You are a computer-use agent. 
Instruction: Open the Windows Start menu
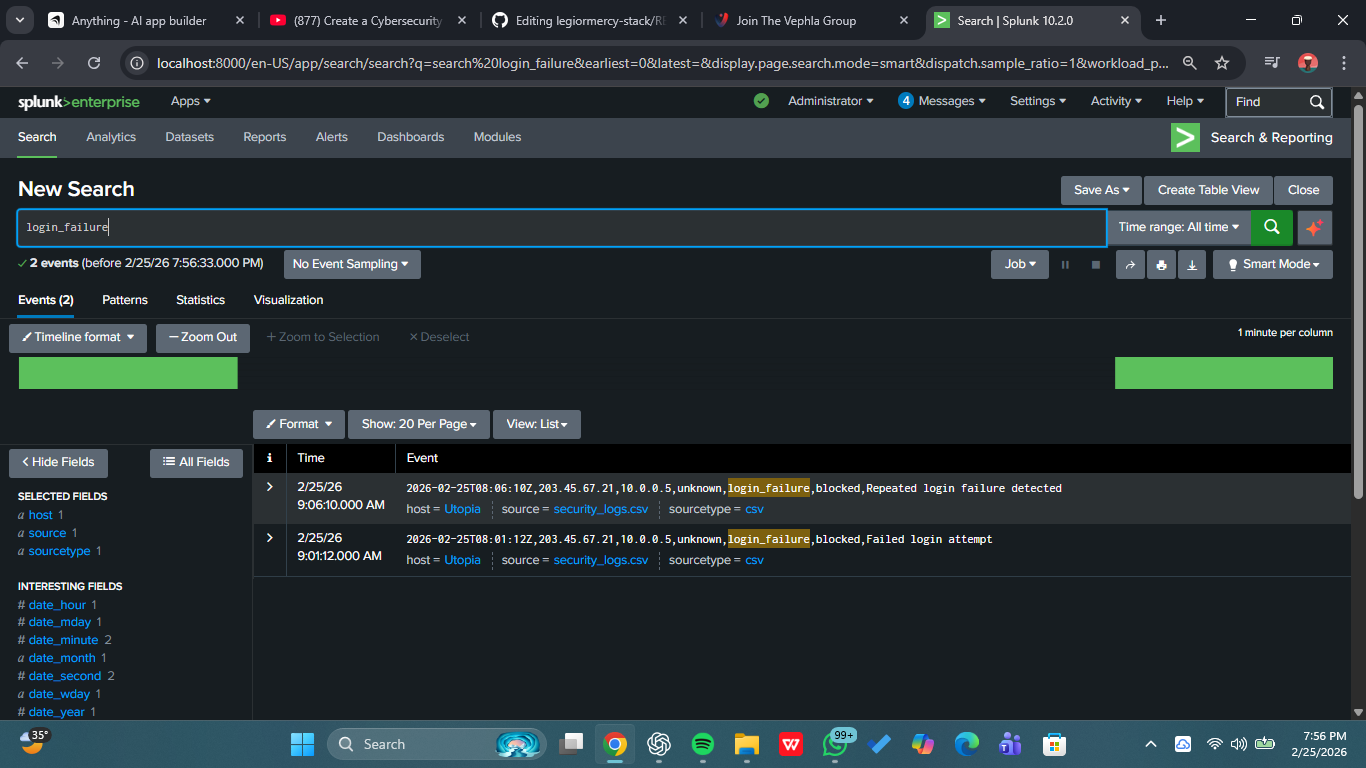click(x=302, y=744)
